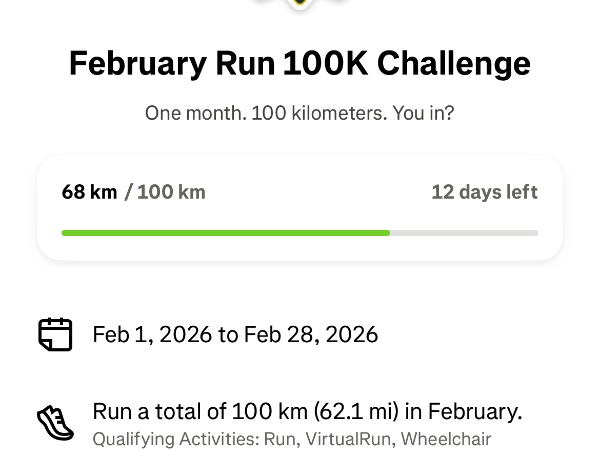This screenshot has width=600, height=450.
Task: Click the February Run 100K Challenge title
Action: tap(300, 64)
